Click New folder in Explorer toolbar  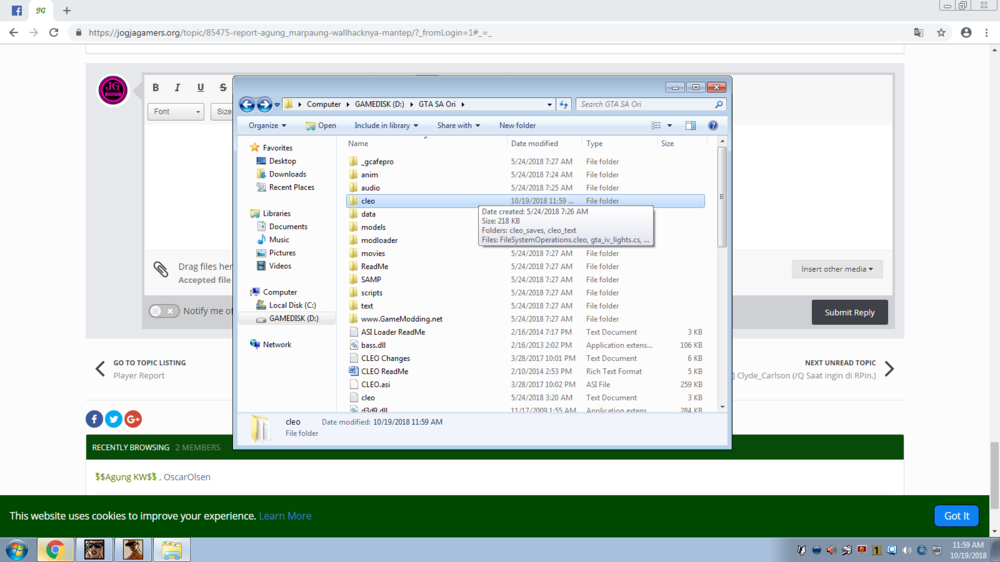pos(517,126)
